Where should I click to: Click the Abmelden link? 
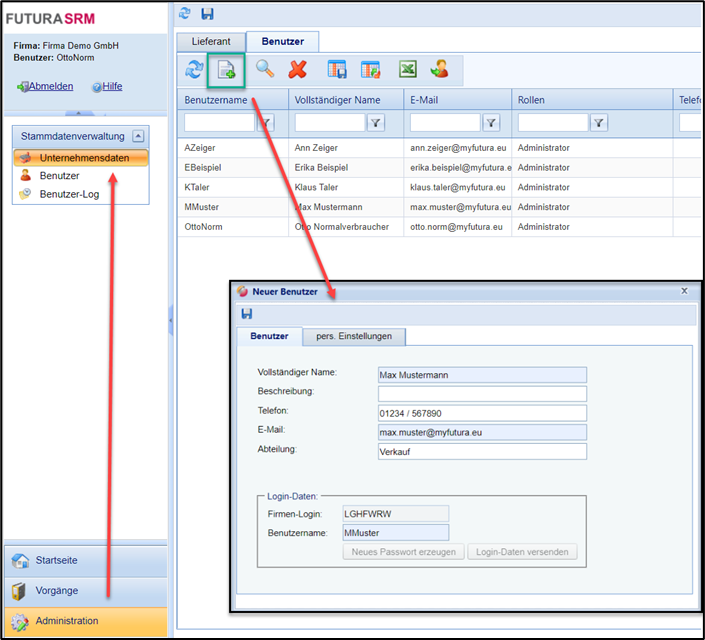click(x=50, y=87)
